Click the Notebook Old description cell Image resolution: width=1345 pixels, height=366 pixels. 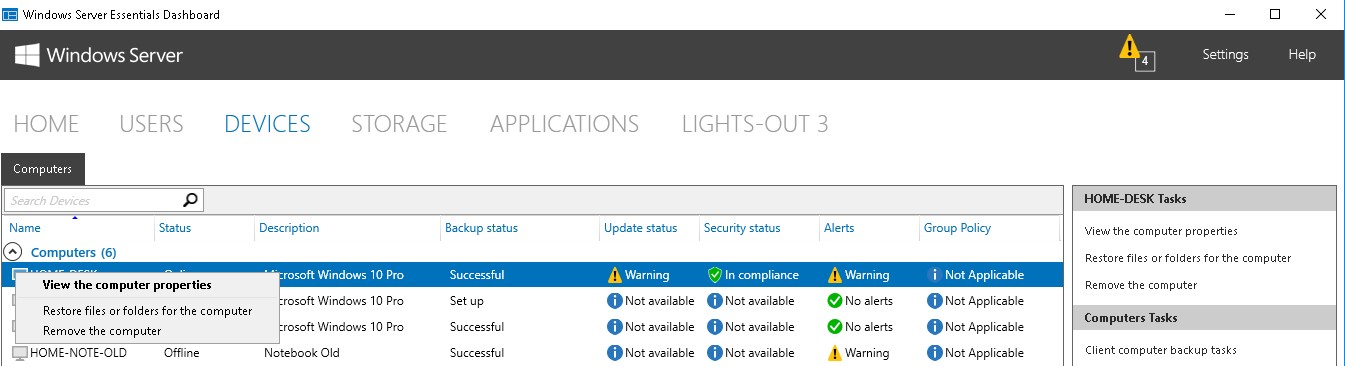[302, 353]
